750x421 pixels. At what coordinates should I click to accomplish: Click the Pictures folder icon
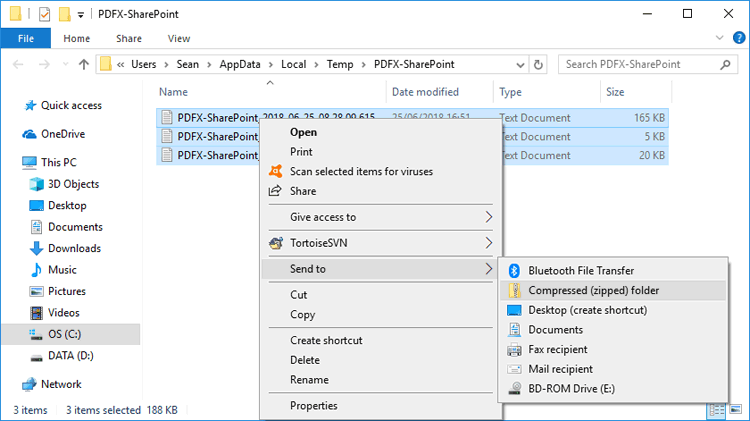[36, 291]
